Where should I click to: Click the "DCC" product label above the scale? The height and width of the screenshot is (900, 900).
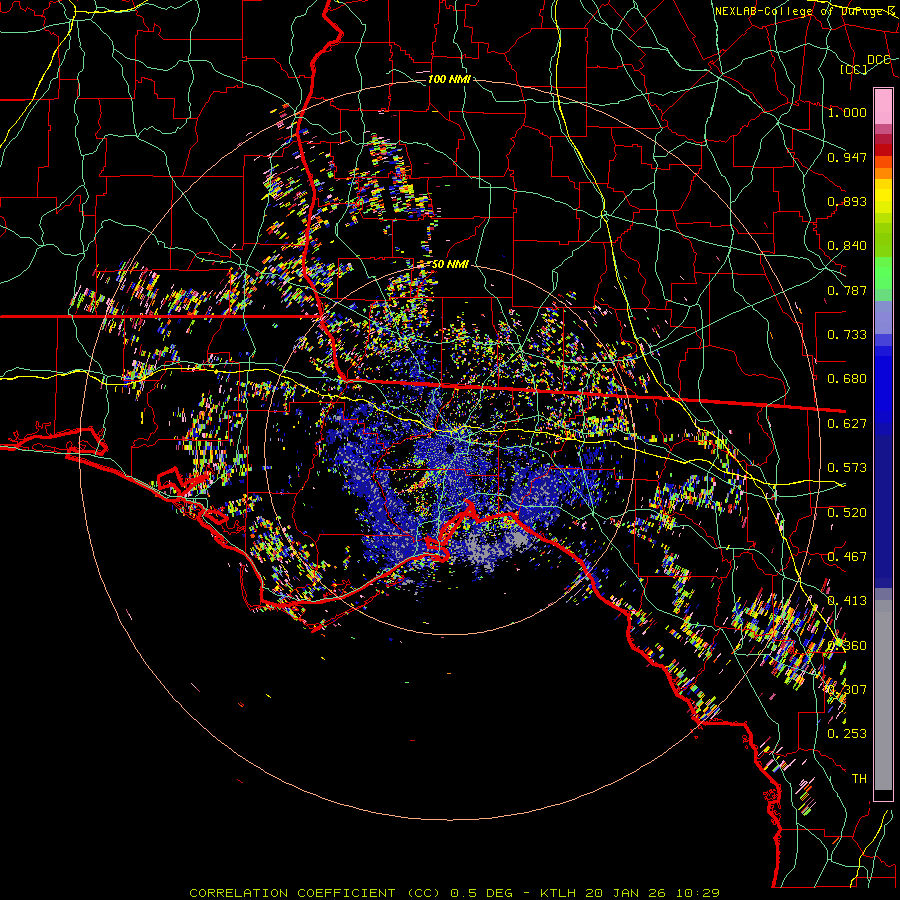coord(878,60)
